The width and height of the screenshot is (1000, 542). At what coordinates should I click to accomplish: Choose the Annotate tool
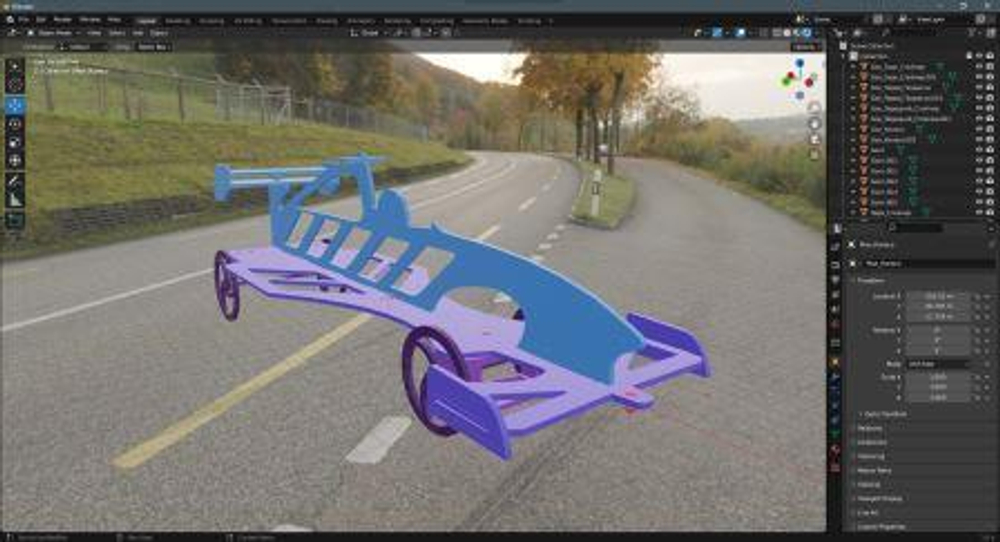pos(15,181)
